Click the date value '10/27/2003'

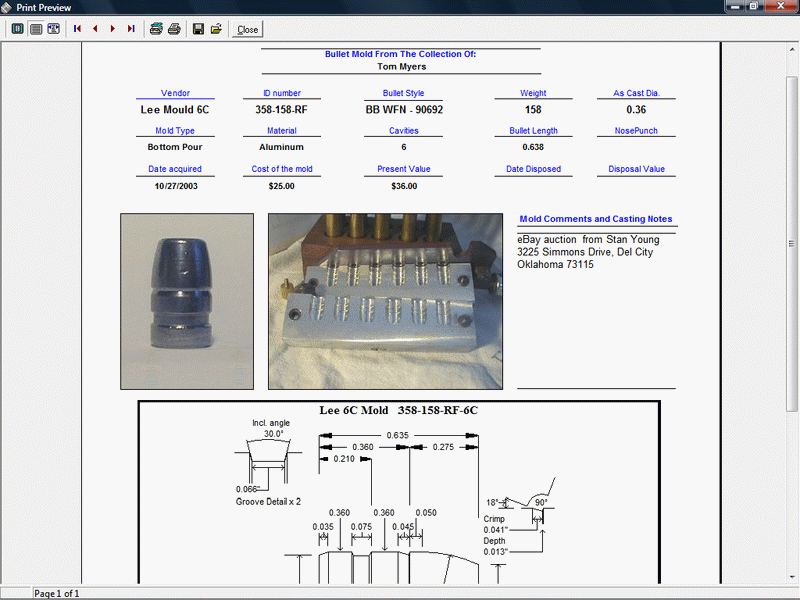click(176, 186)
